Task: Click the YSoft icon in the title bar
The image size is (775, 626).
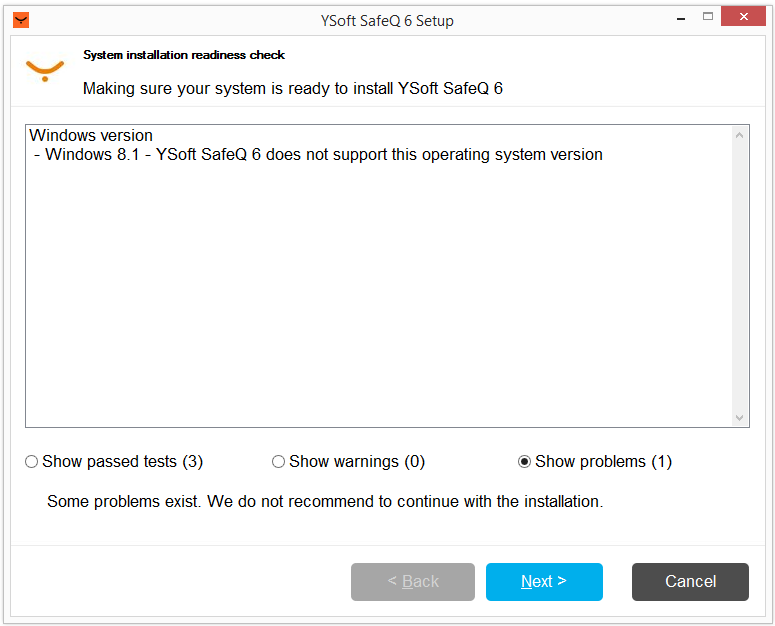Action: [x=21, y=20]
